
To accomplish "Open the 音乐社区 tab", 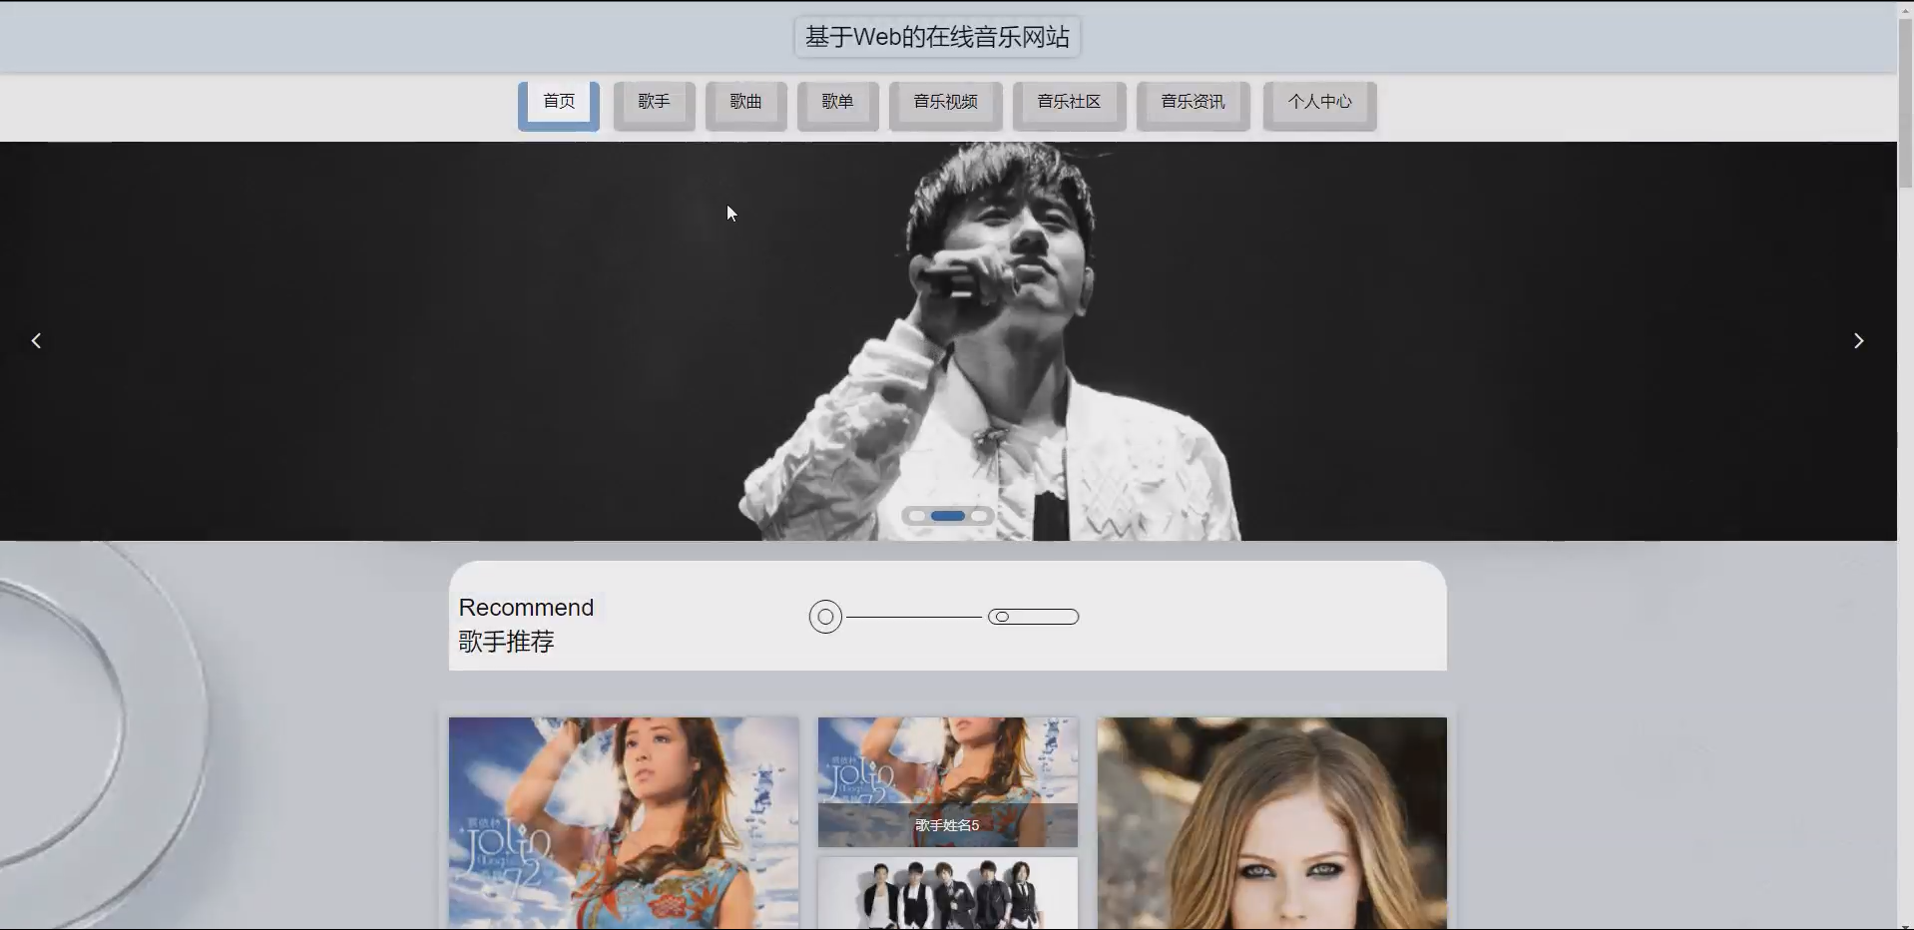I will point(1069,104).
